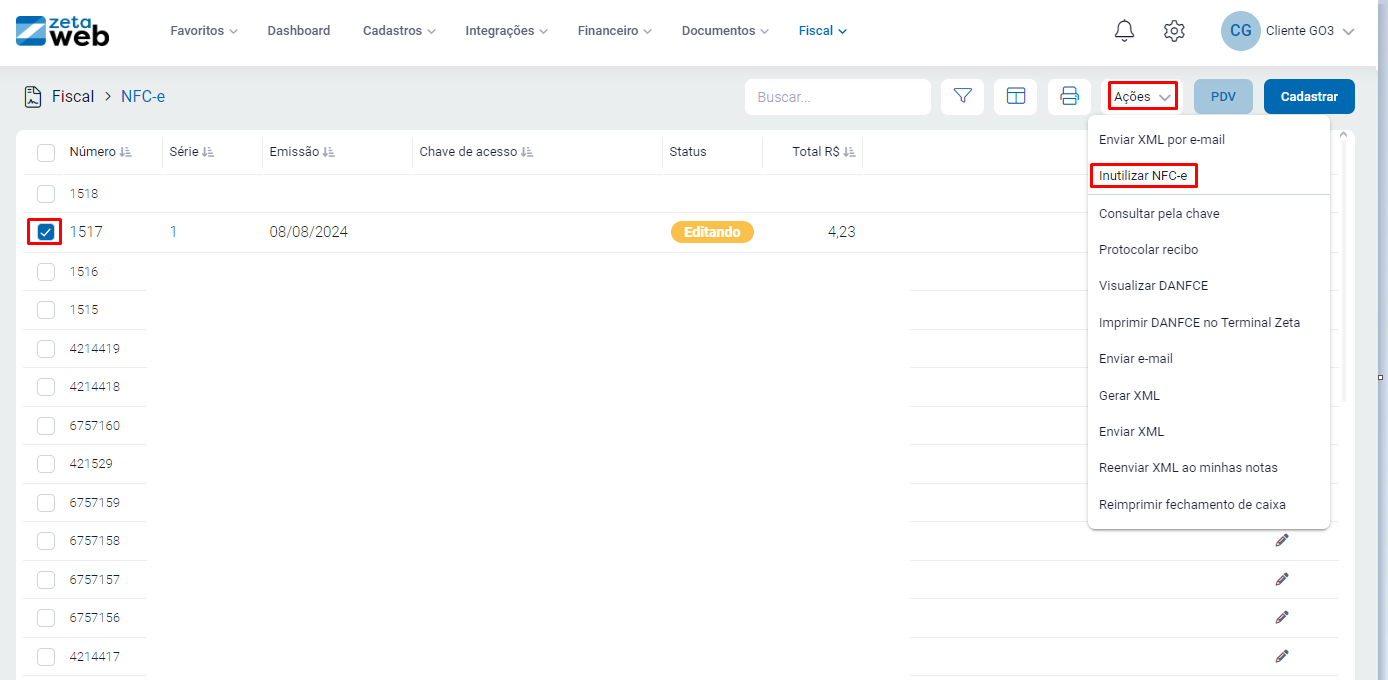Click the Cadastrar button
The width and height of the screenshot is (1388, 680).
tap(1309, 96)
